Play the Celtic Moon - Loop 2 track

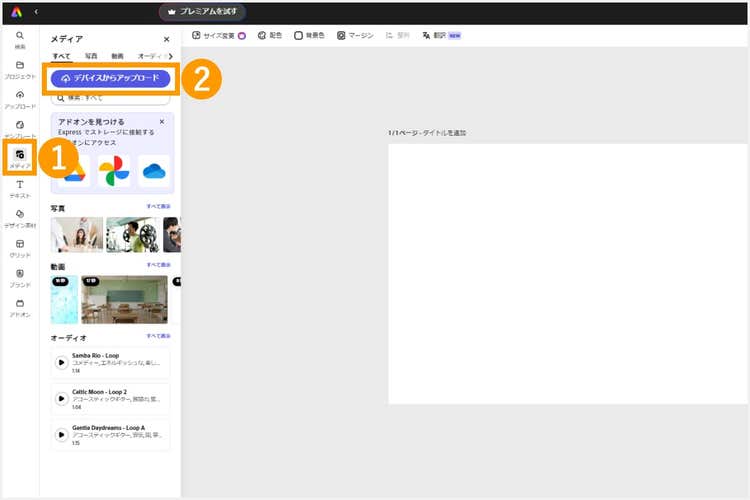(x=61, y=399)
